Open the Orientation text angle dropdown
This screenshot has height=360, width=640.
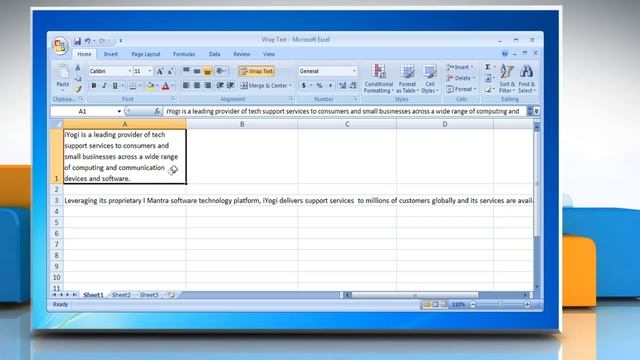point(222,71)
